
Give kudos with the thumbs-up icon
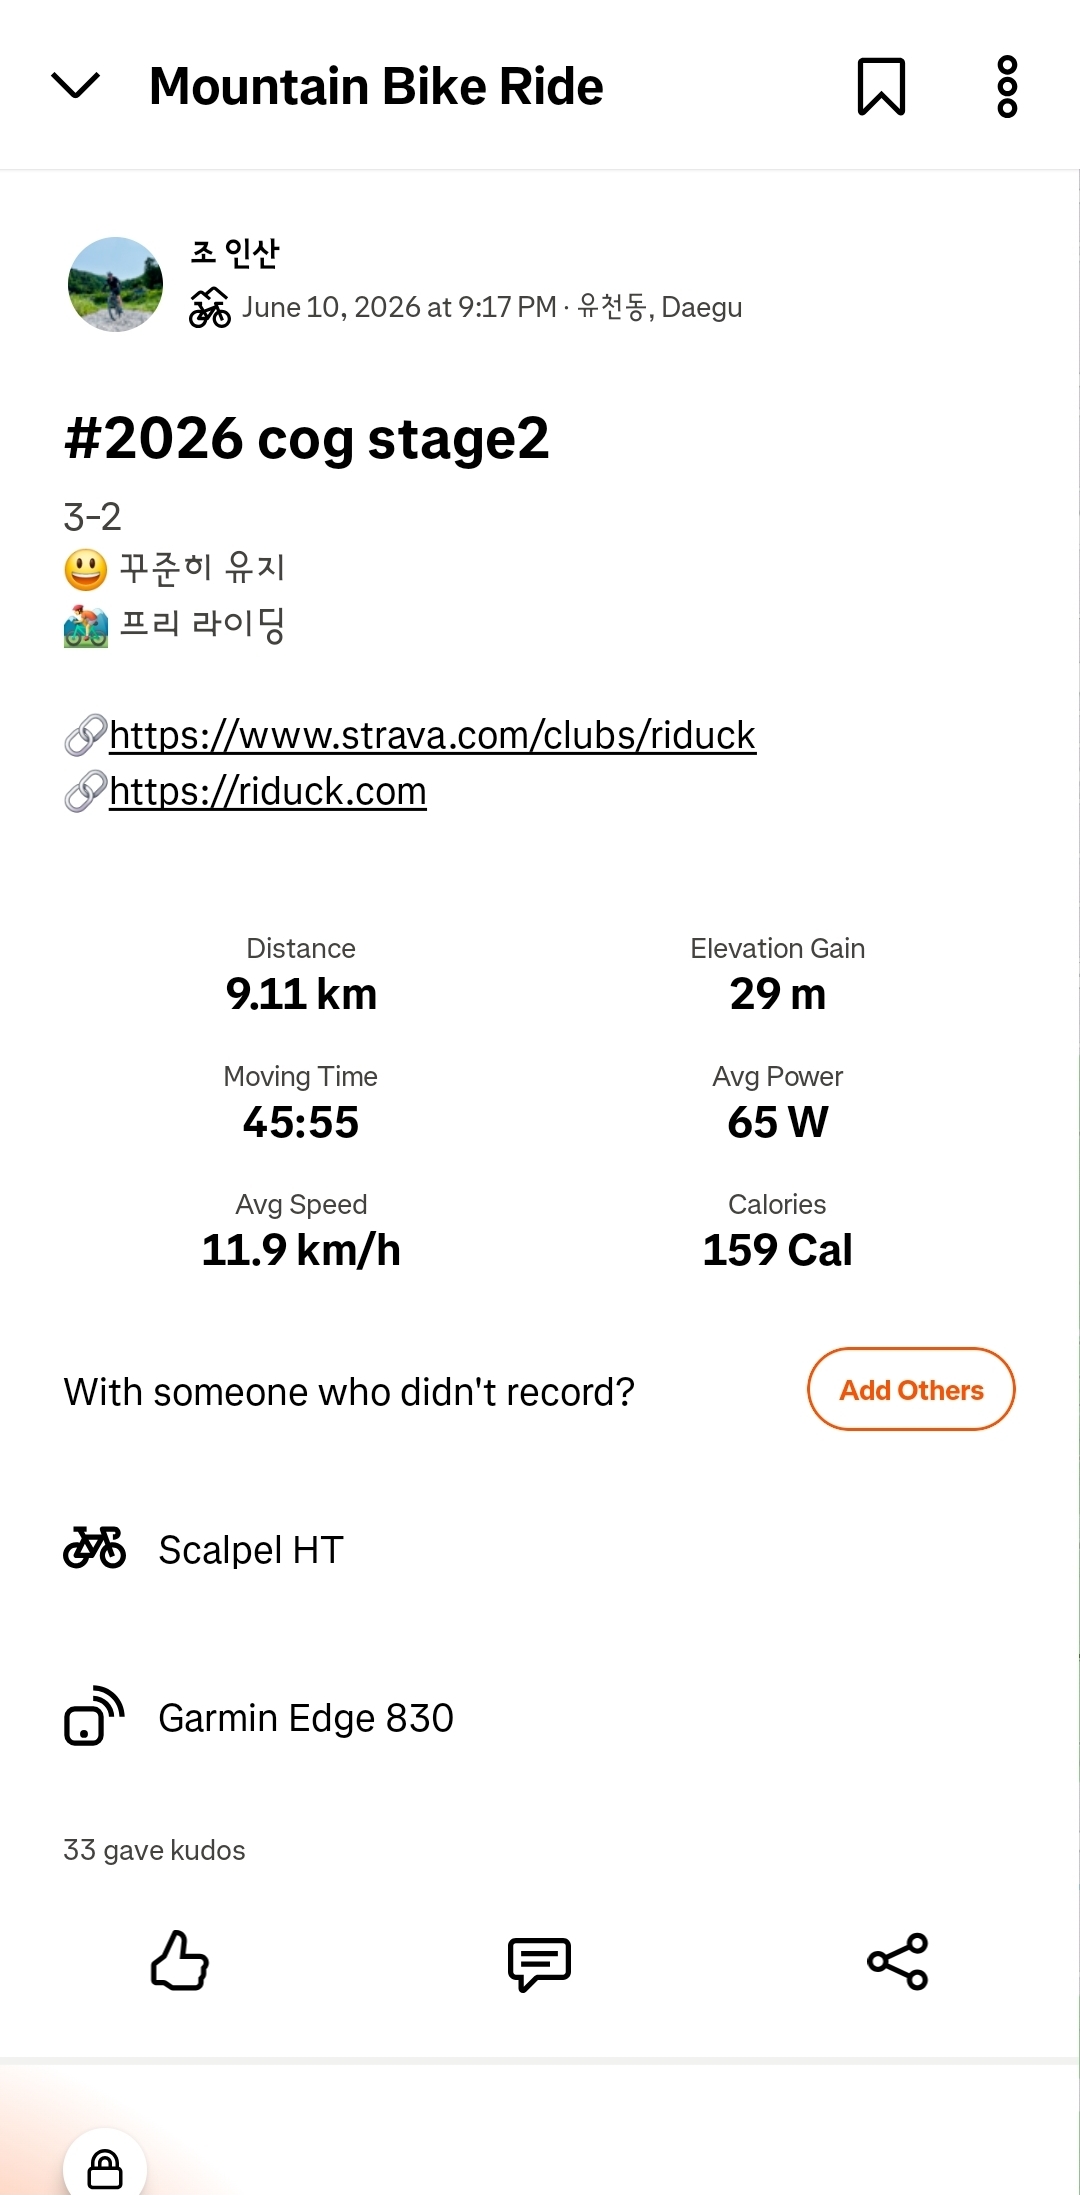(180, 1960)
